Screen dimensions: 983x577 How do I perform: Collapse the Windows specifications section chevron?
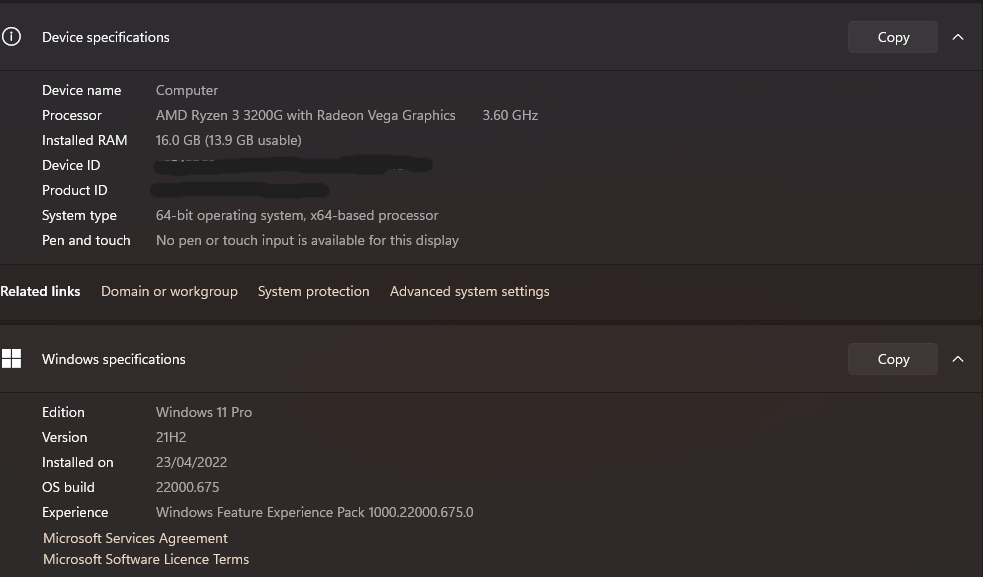pyautogui.click(x=958, y=359)
